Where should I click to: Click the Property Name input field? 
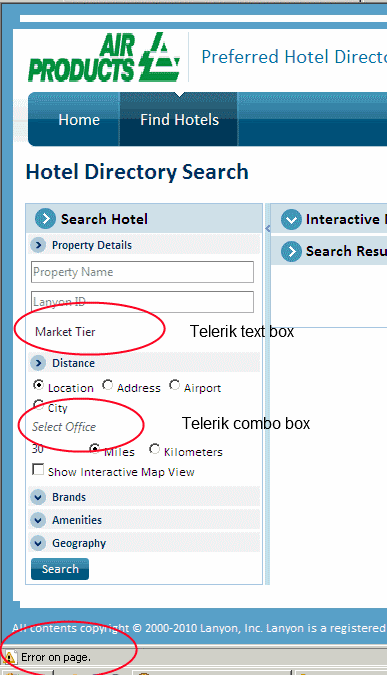click(x=142, y=272)
